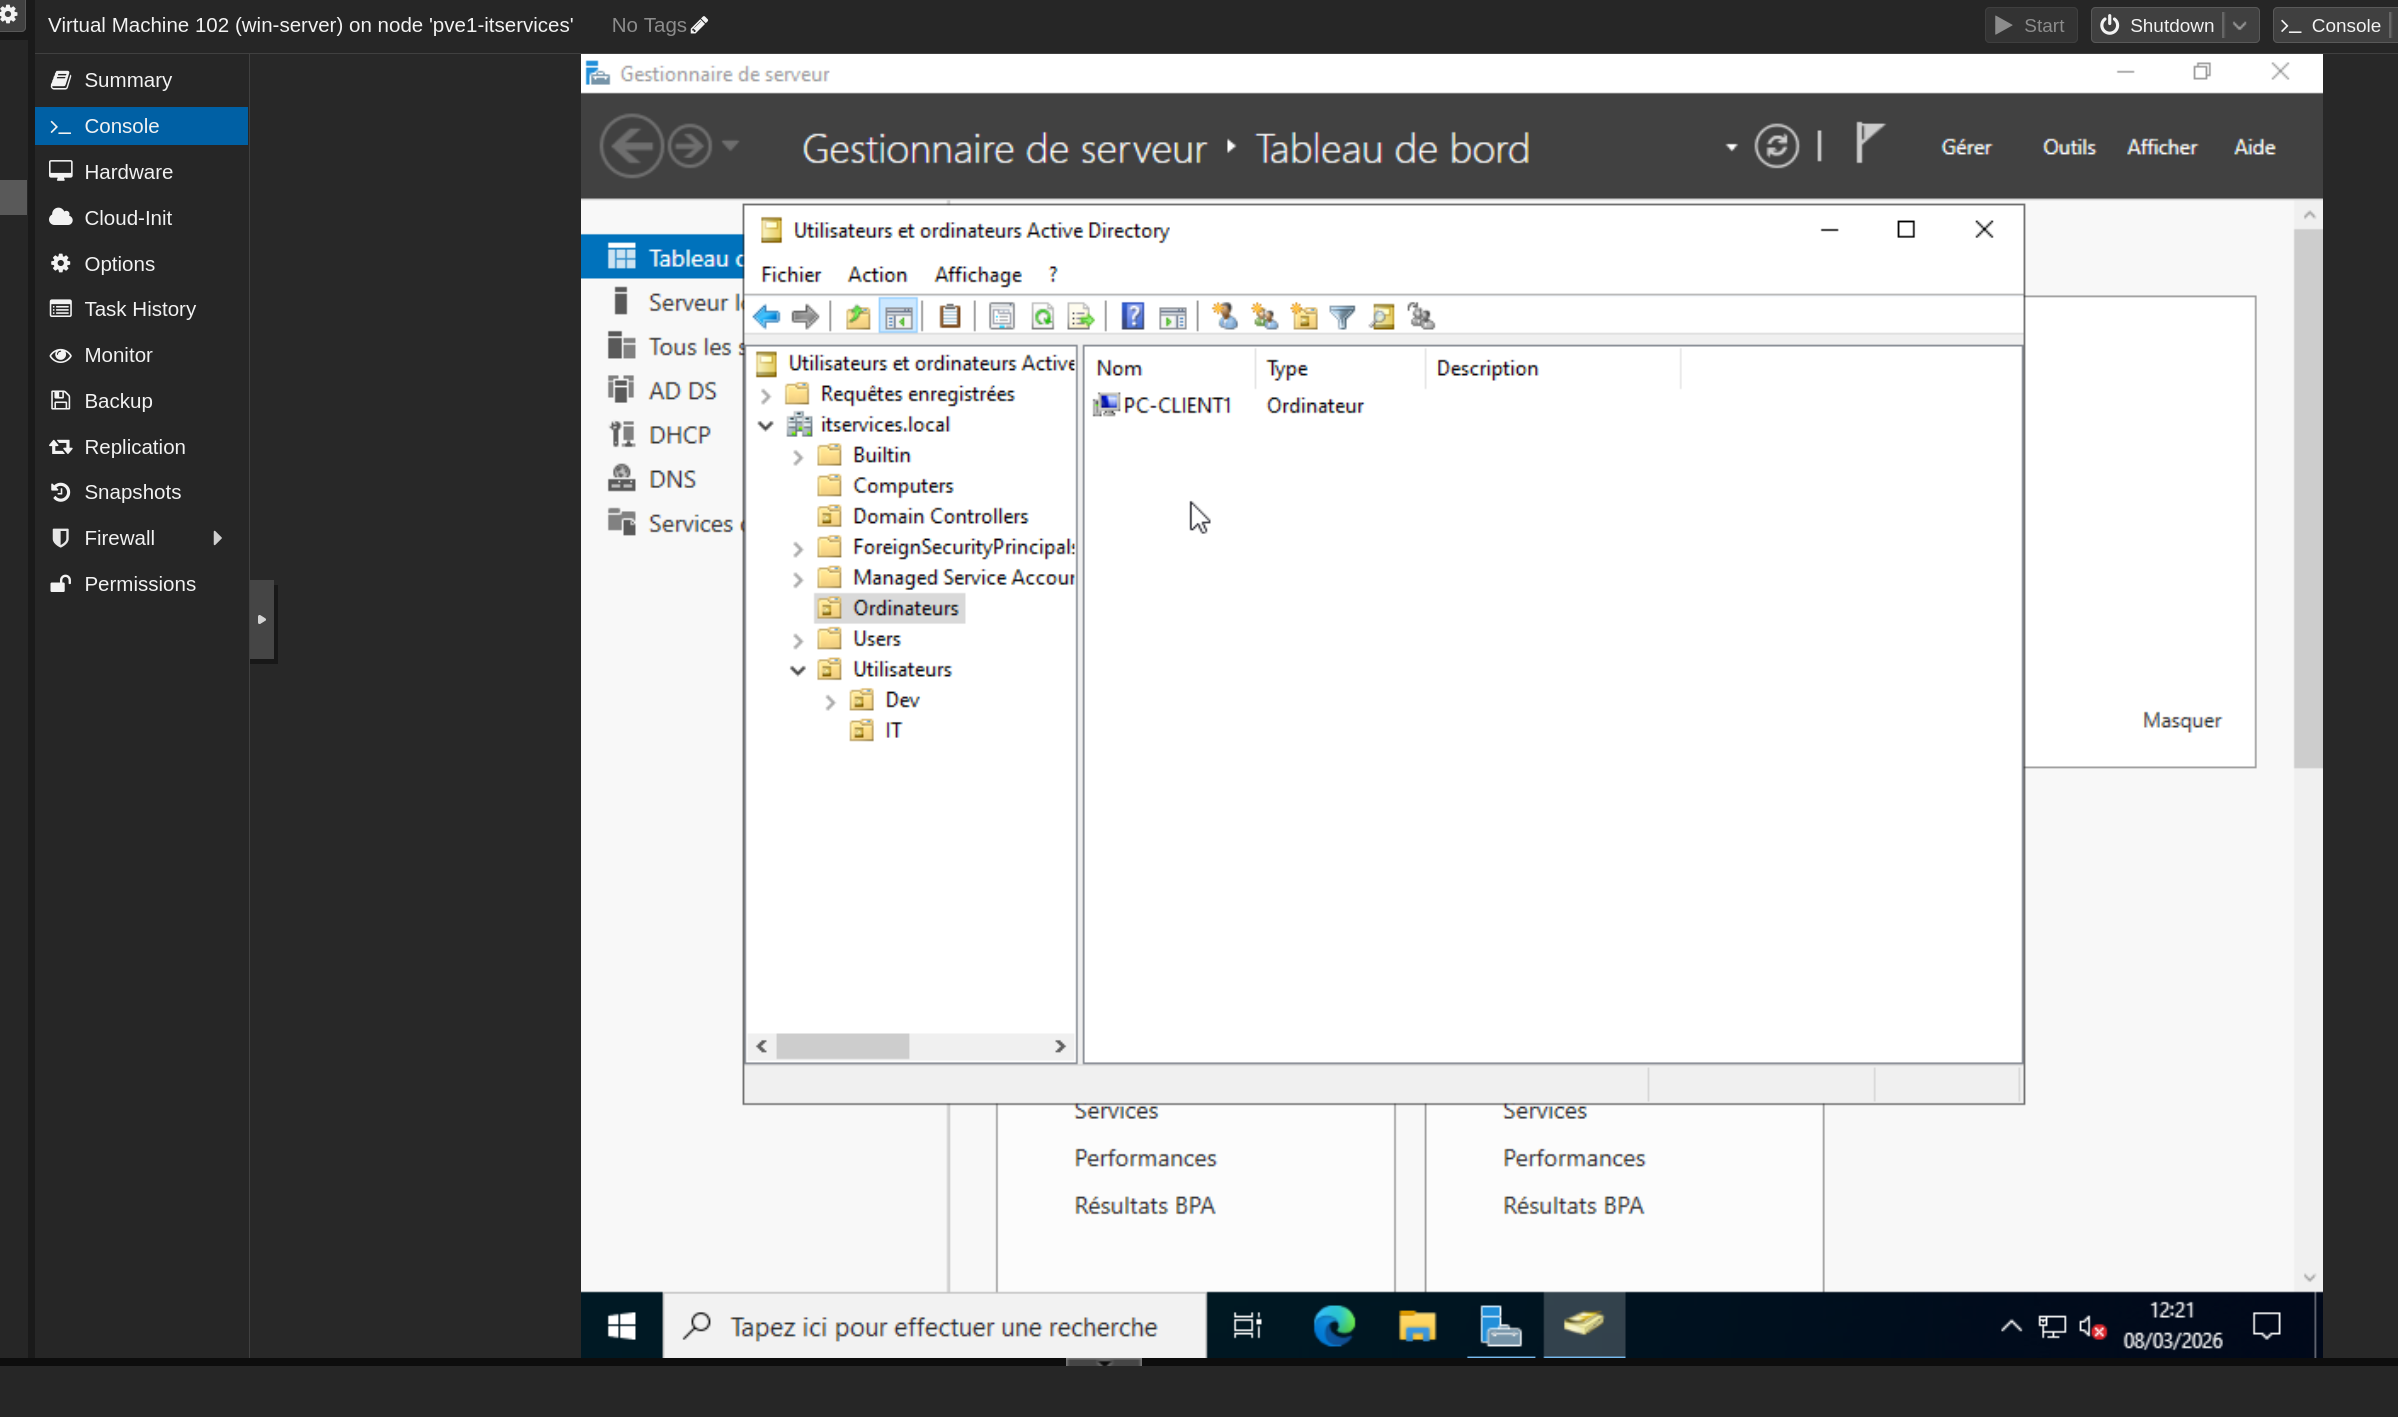The height and width of the screenshot is (1417, 2398).
Task: Click the tree pane horizontal scrollbar thumb
Action: [842, 1046]
